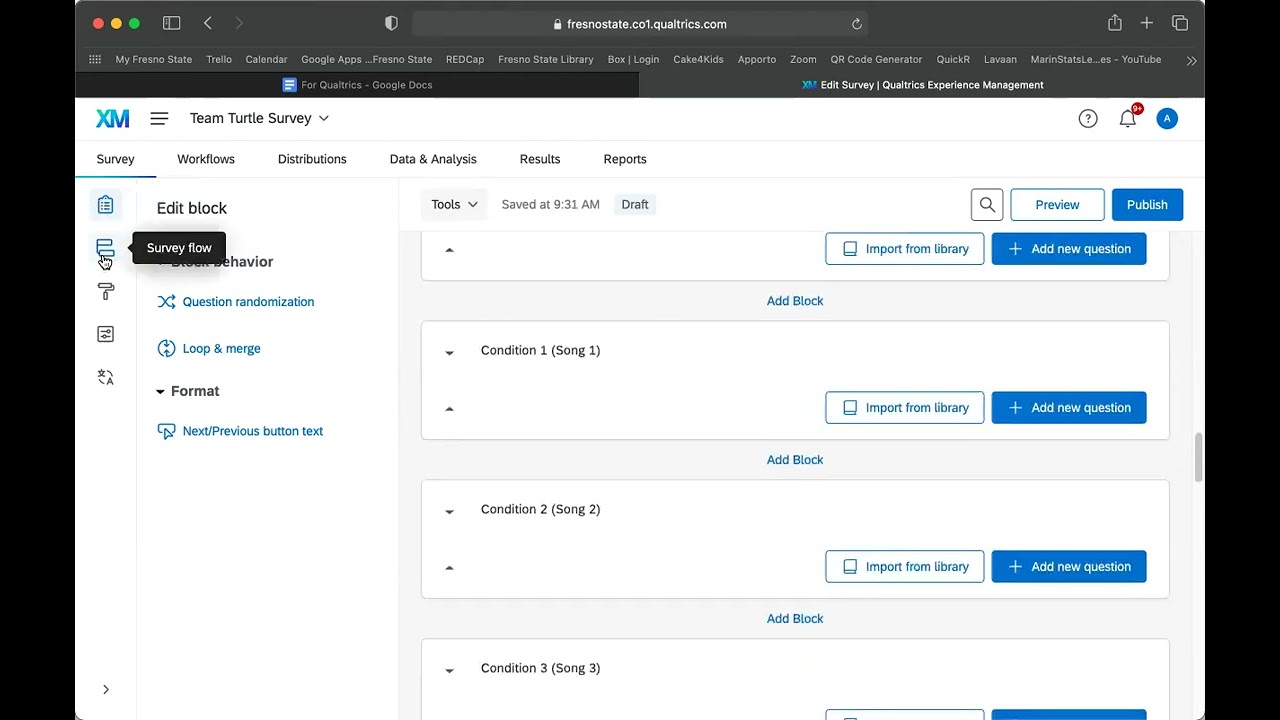Click the Loop & merge icon
The height and width of the screenshot is (720, 1280).
[167, 349]
